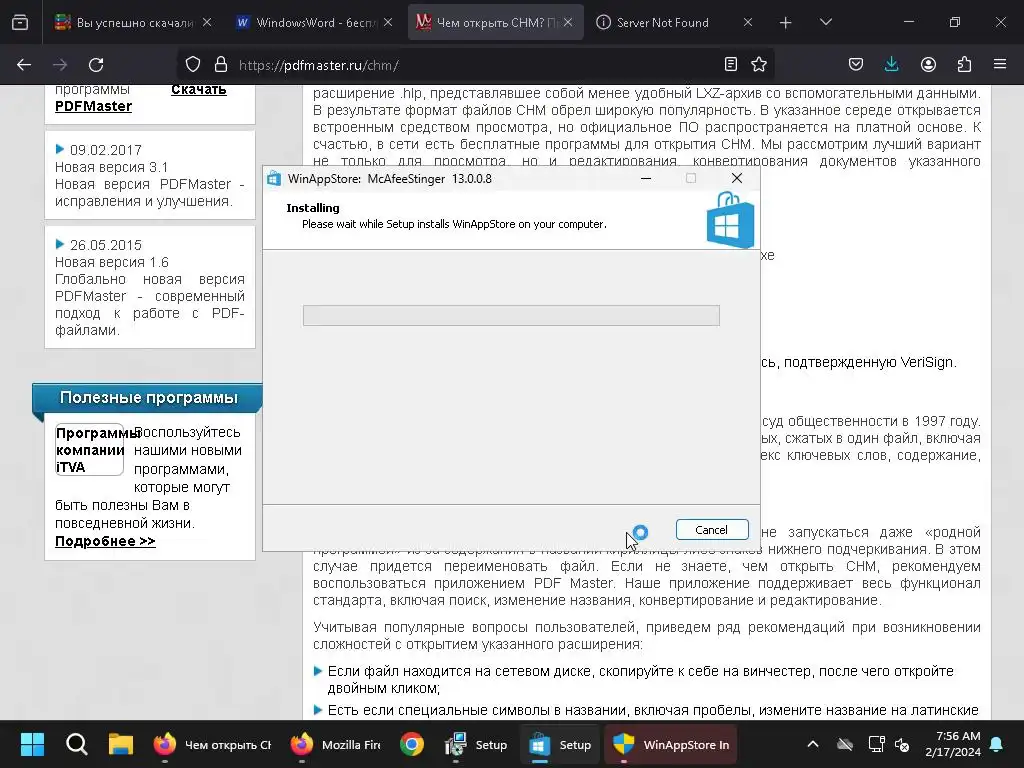This screenshot has width=1024, height=768.
Task: Open a new browser tab
Action: [x=786, y=23]
